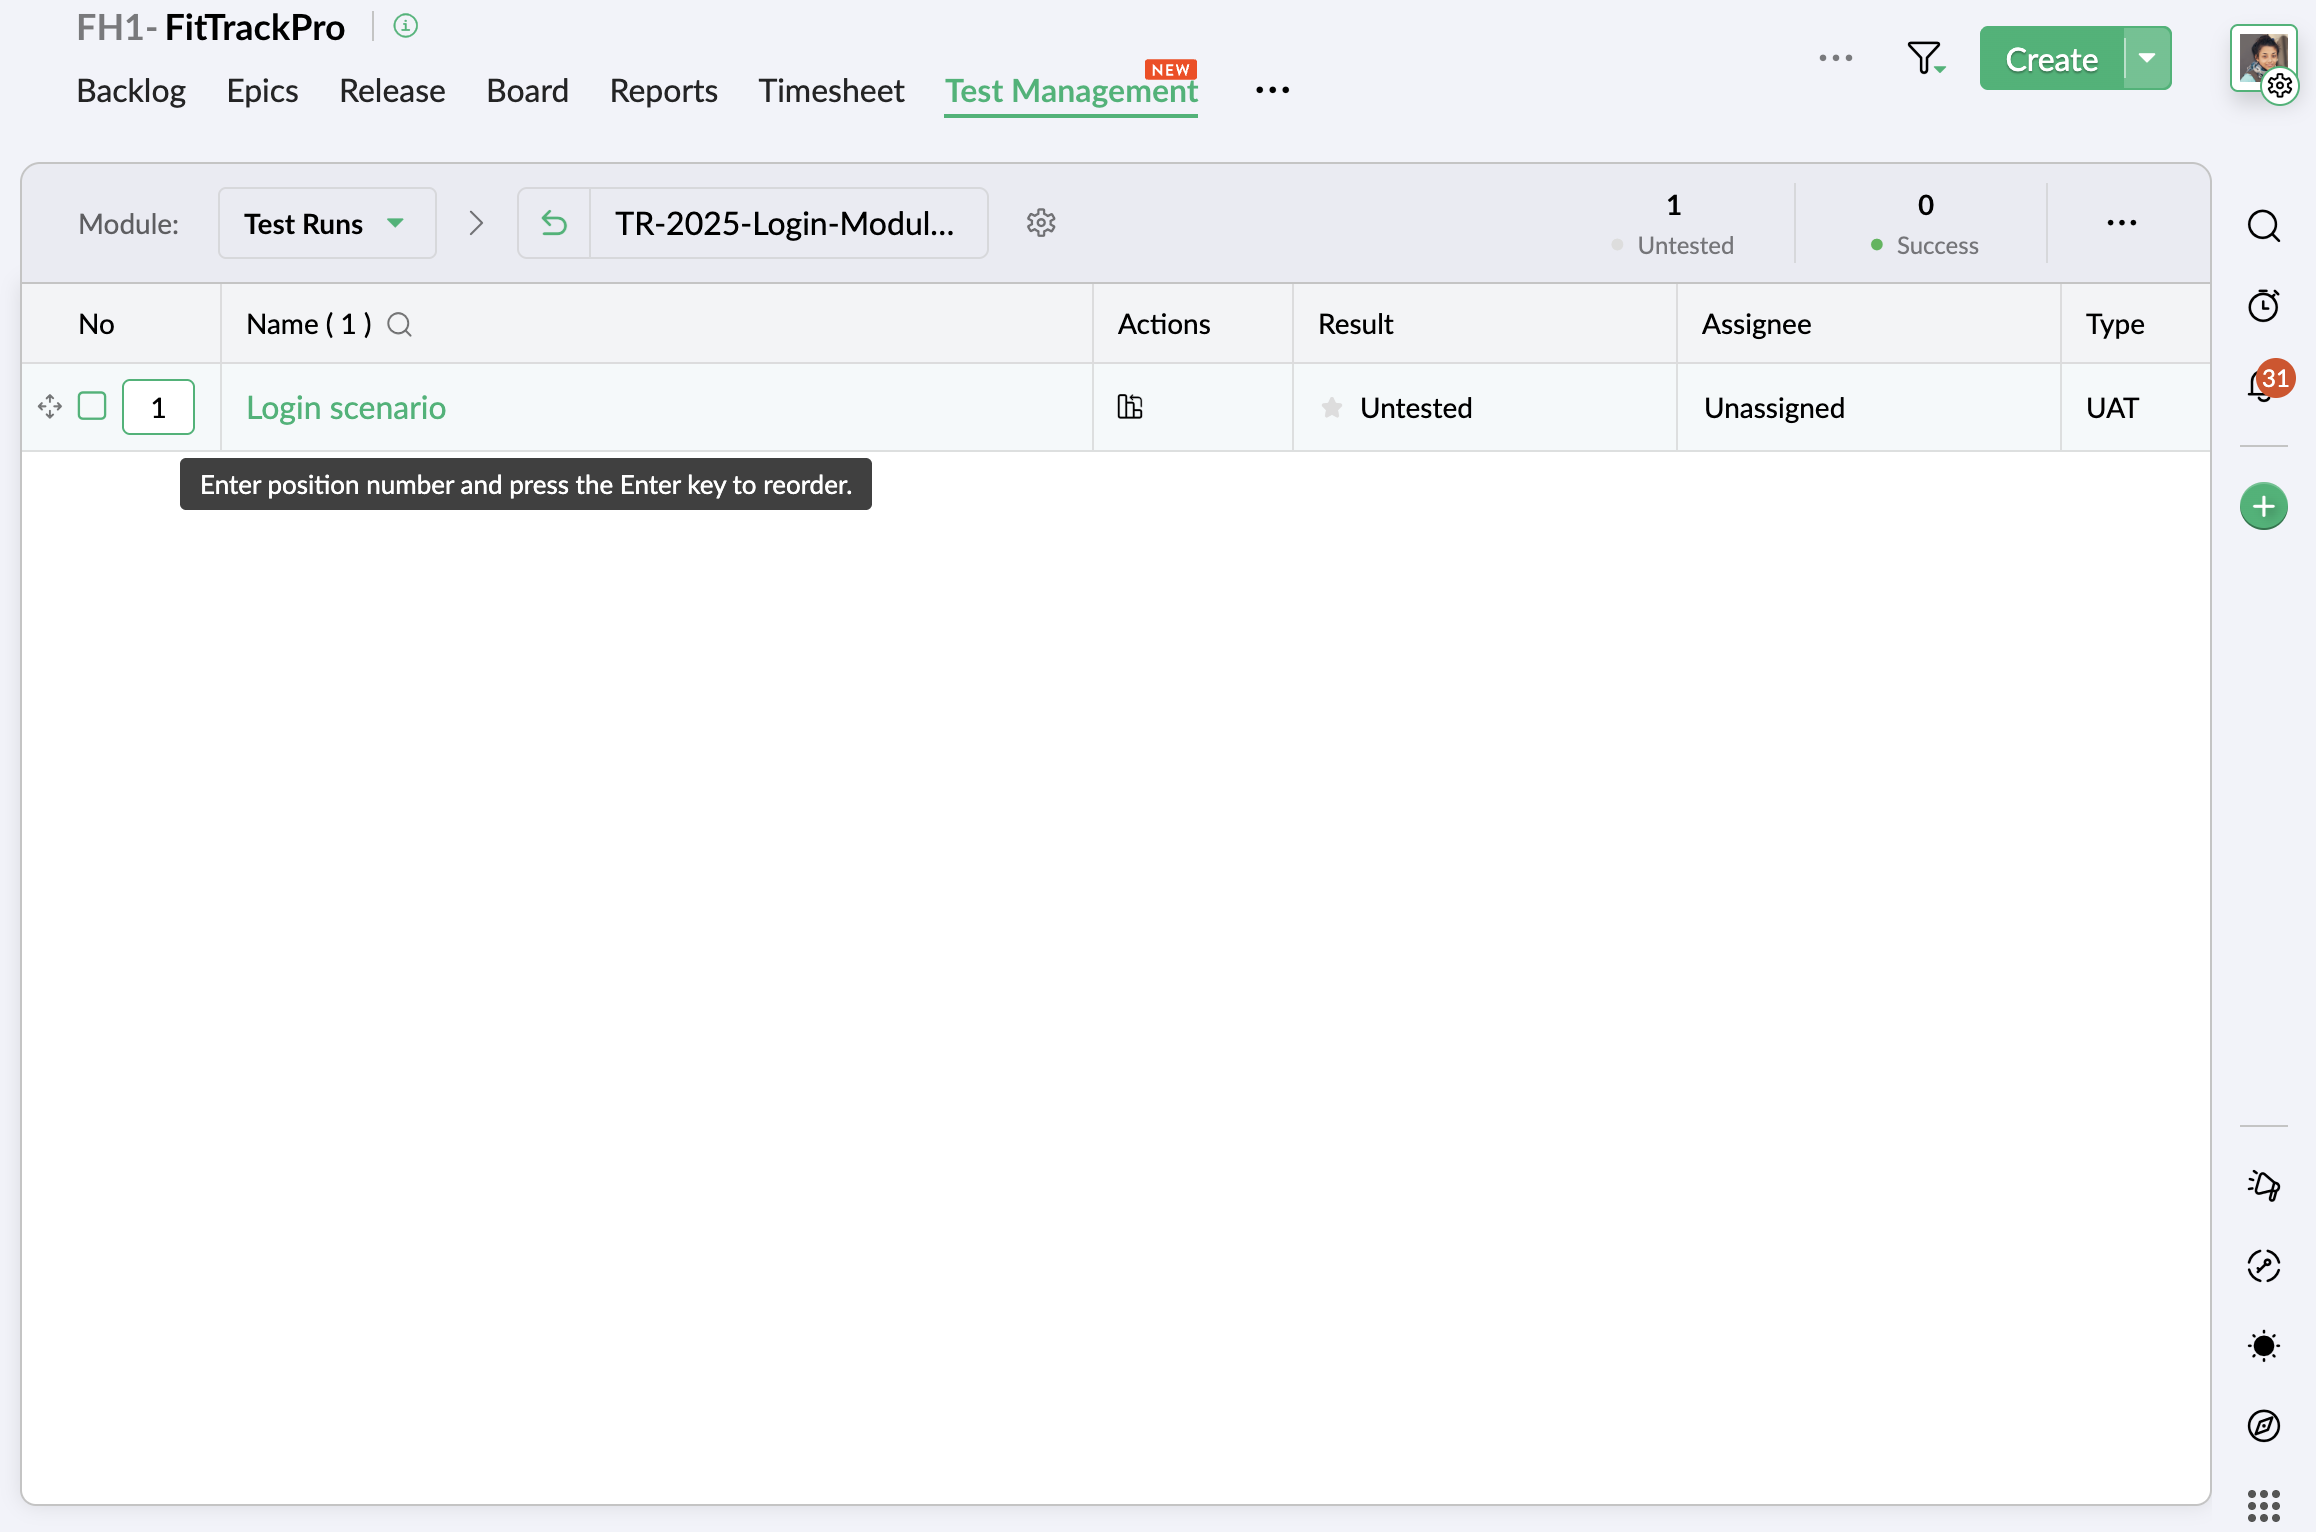Open the Login scenario link
Image resolution: width=2316 pixels, height=1532 pixels.
(x=346, y=408)
